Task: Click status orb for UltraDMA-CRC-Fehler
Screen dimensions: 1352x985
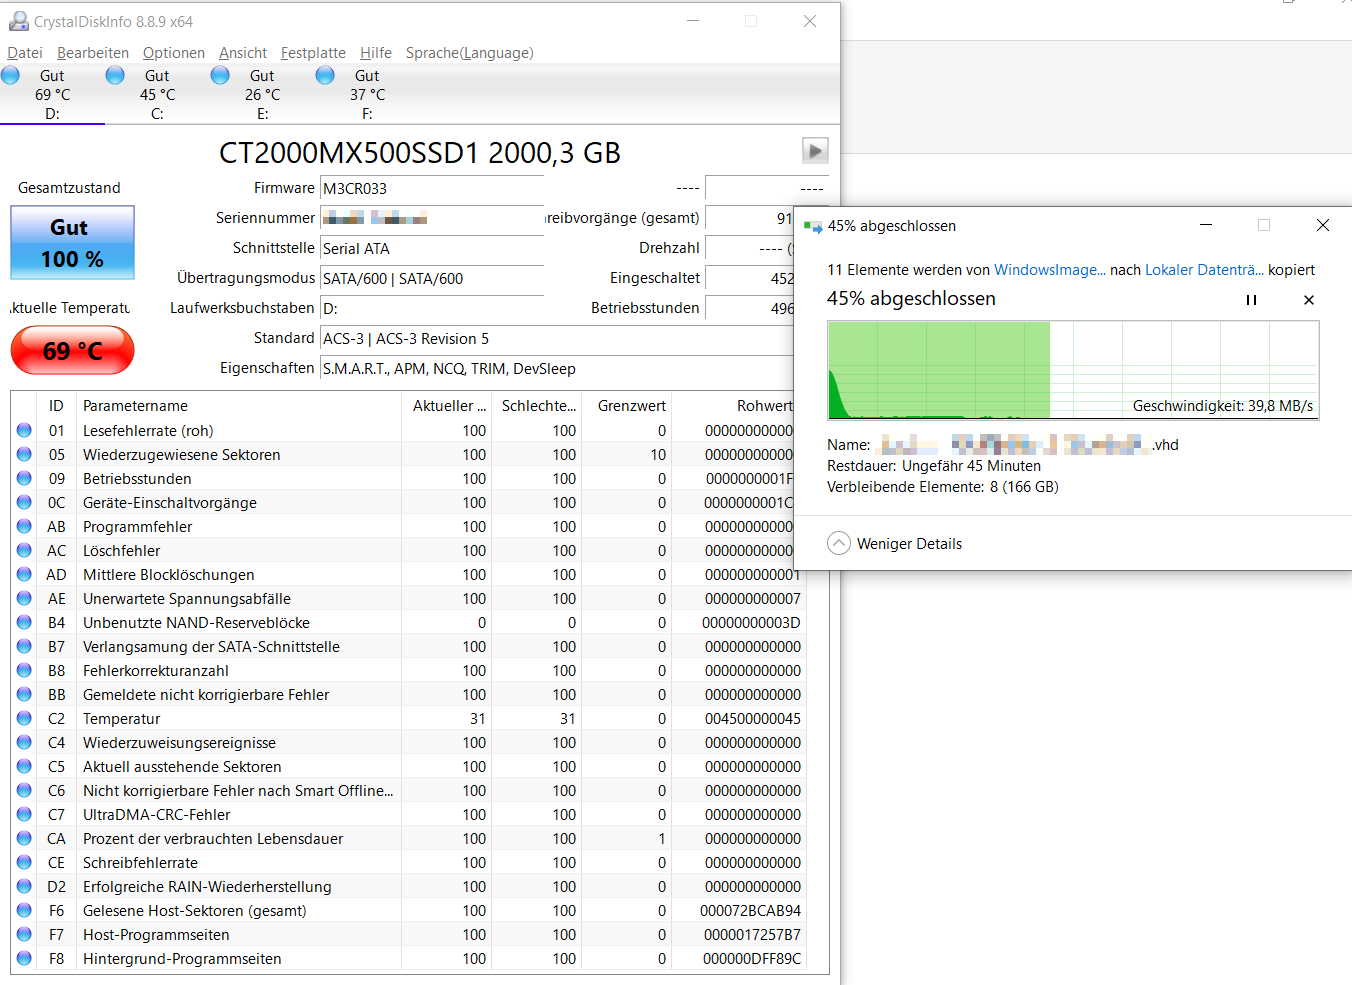Action: coord(24,814)
